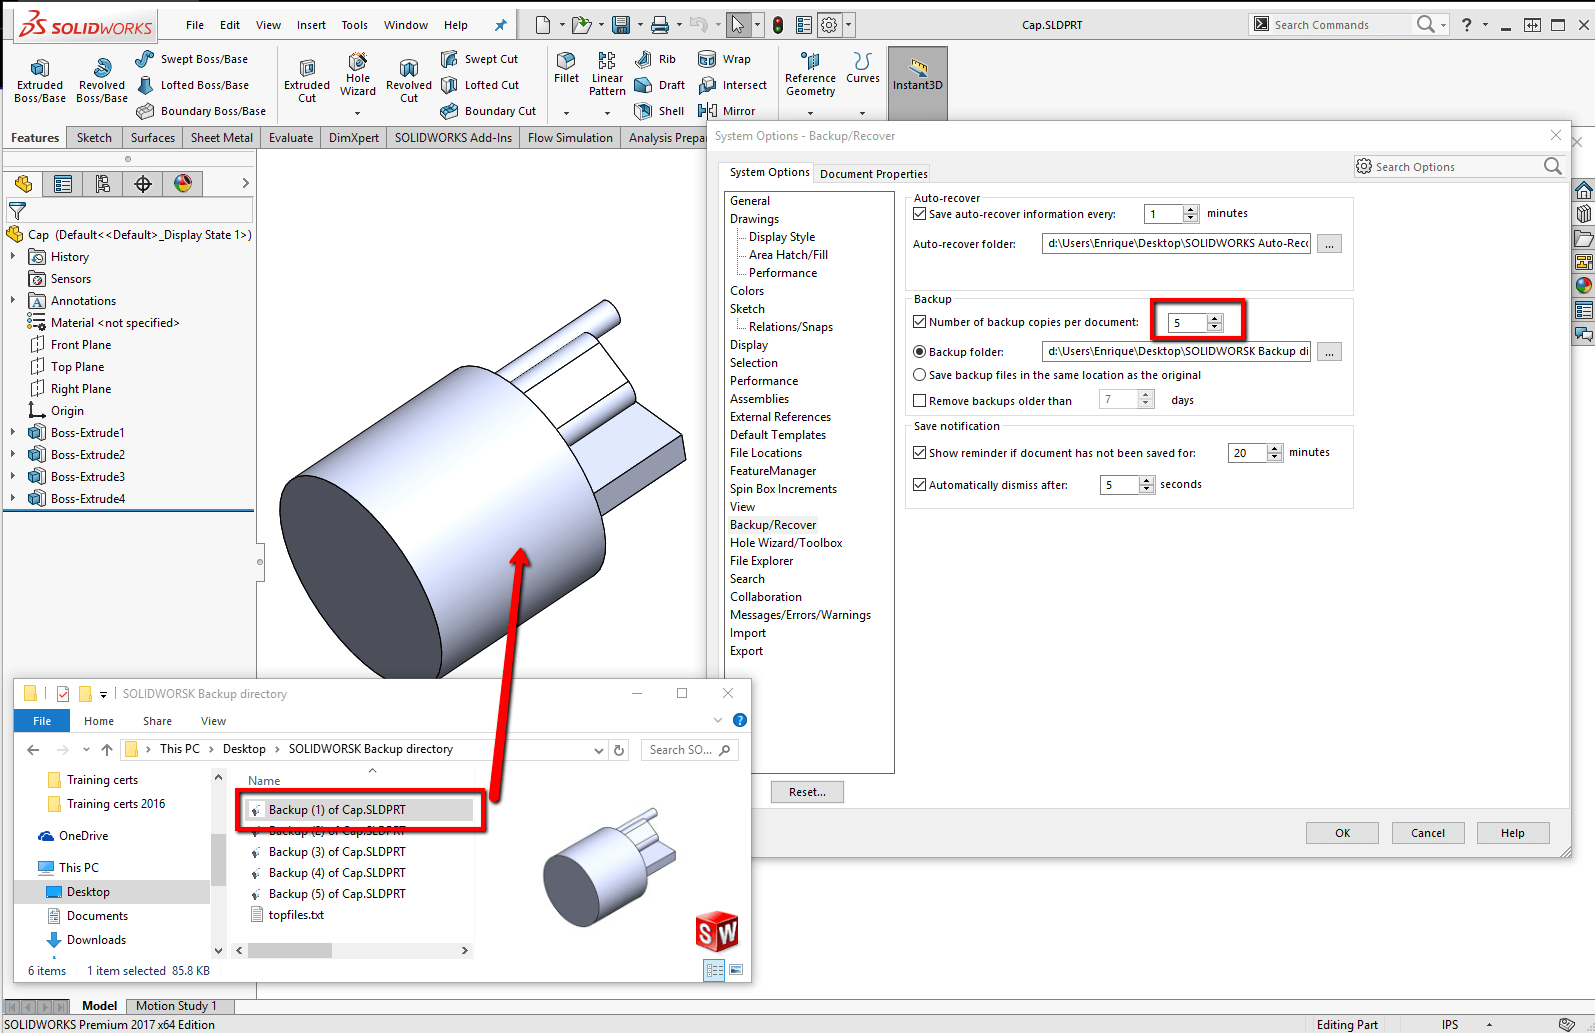
Task: Click the OK button in System Options
Action: pyautogui.click(x=1342, y=833)
